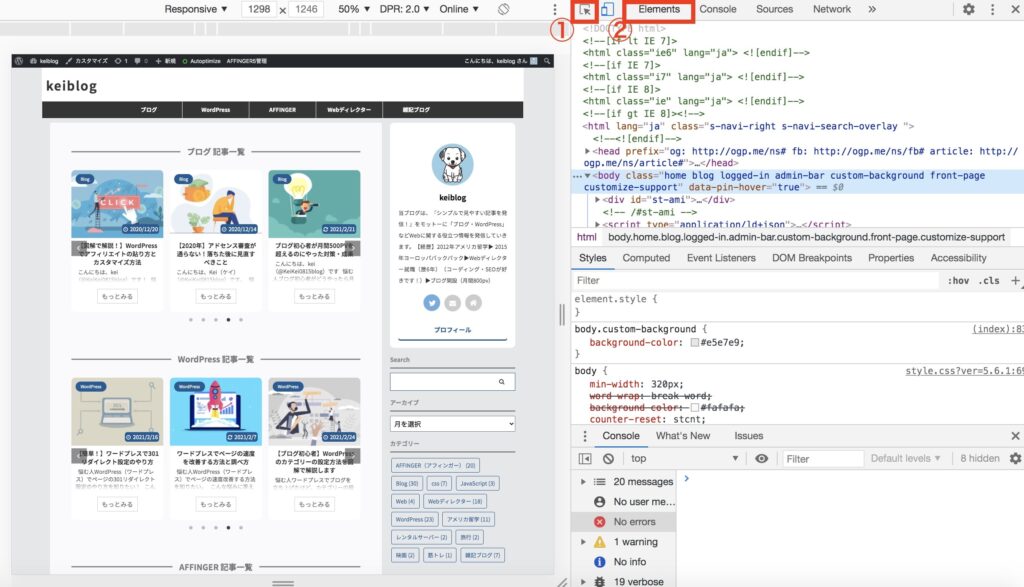The width and height of the screenshot is (1024, 587).
Task: Open the Responsive device dropdown
Action: click(196, 9)
